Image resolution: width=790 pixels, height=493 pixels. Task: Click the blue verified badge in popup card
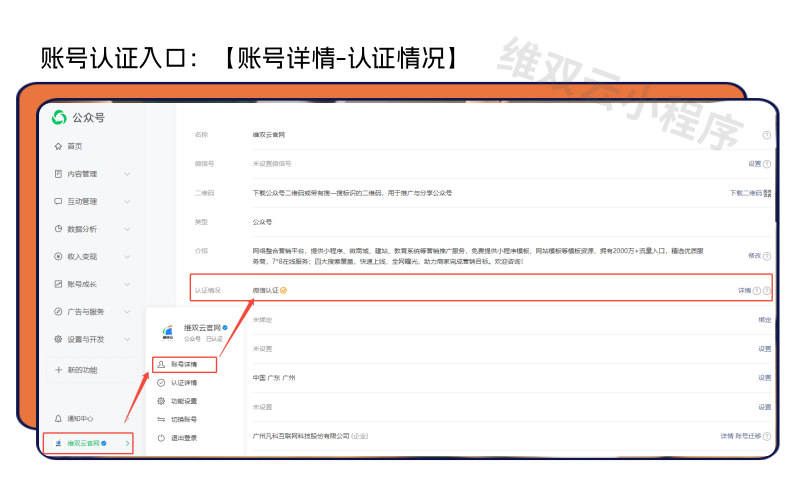[x=225, y=328]
